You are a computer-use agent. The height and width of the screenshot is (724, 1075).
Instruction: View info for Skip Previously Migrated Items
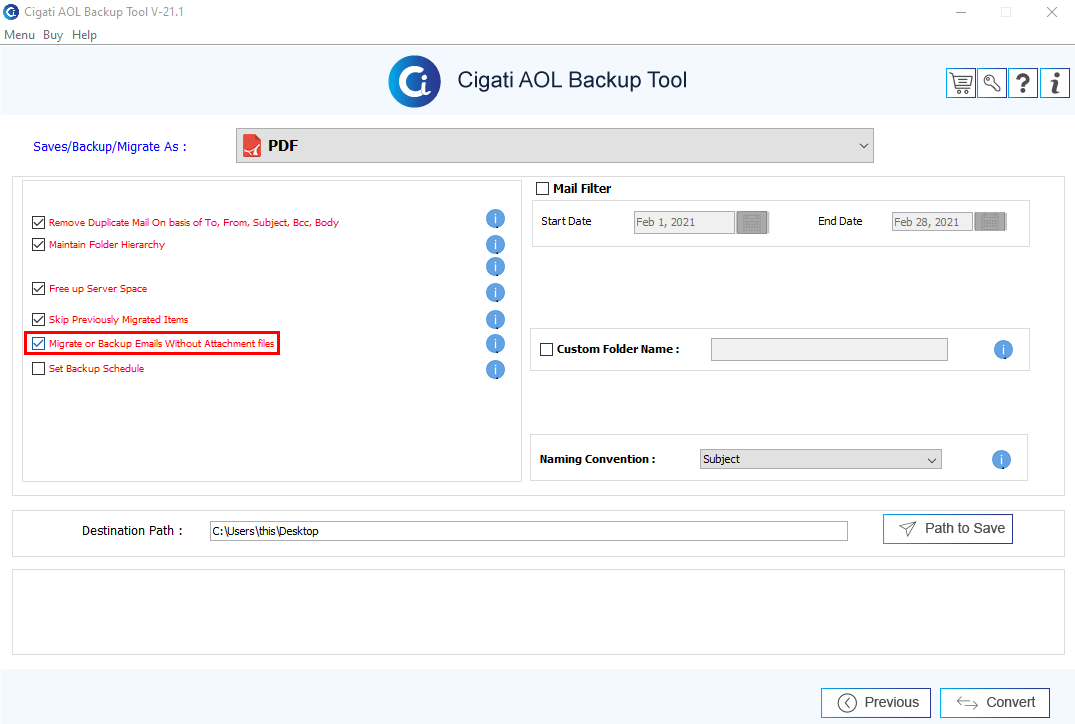click(x=496, y=319)
